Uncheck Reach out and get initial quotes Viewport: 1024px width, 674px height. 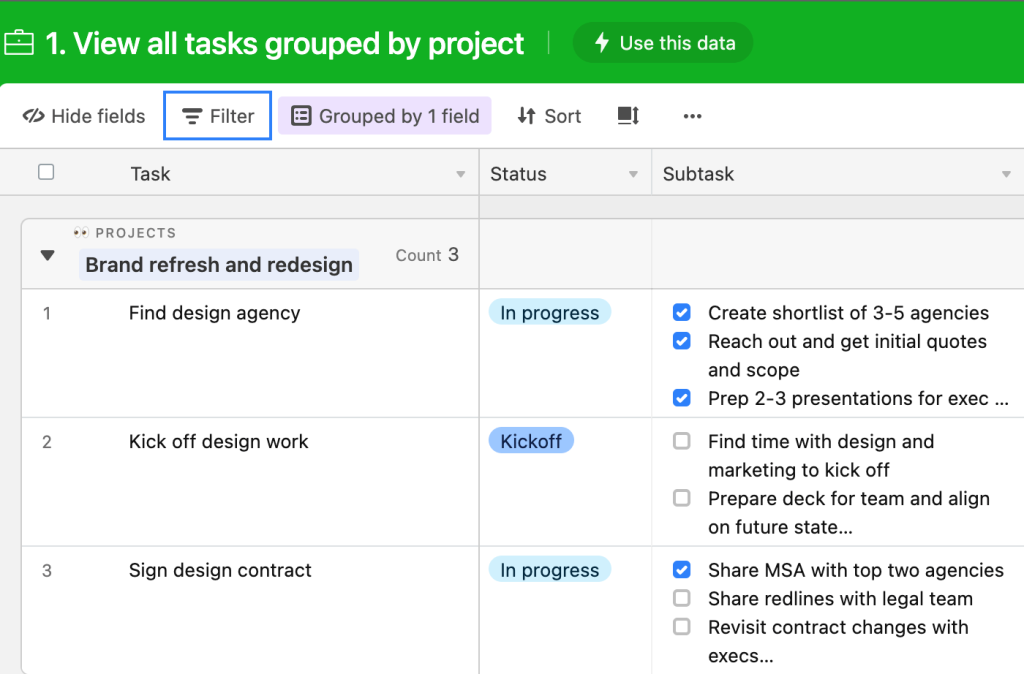682,341
